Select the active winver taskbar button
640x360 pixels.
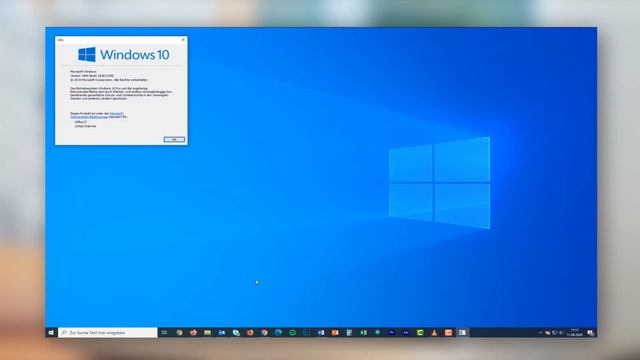click(462, 333)
